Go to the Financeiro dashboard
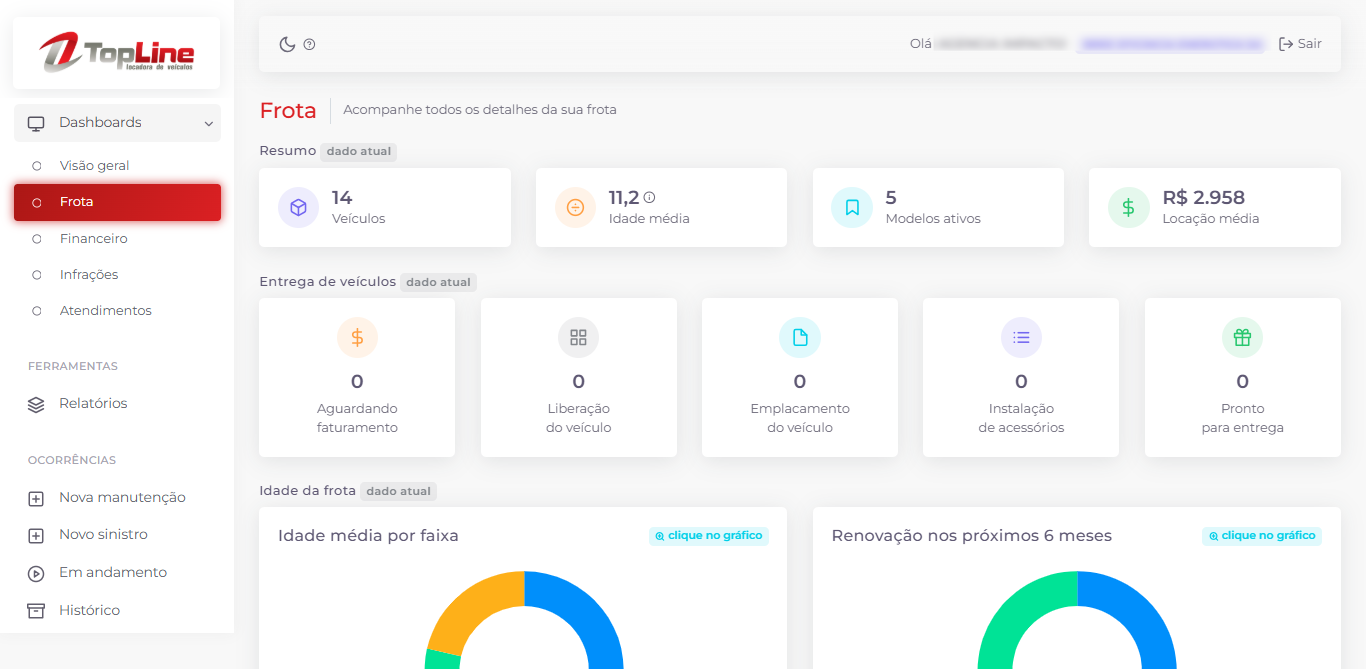1366x669 pixels. (93, 239)
